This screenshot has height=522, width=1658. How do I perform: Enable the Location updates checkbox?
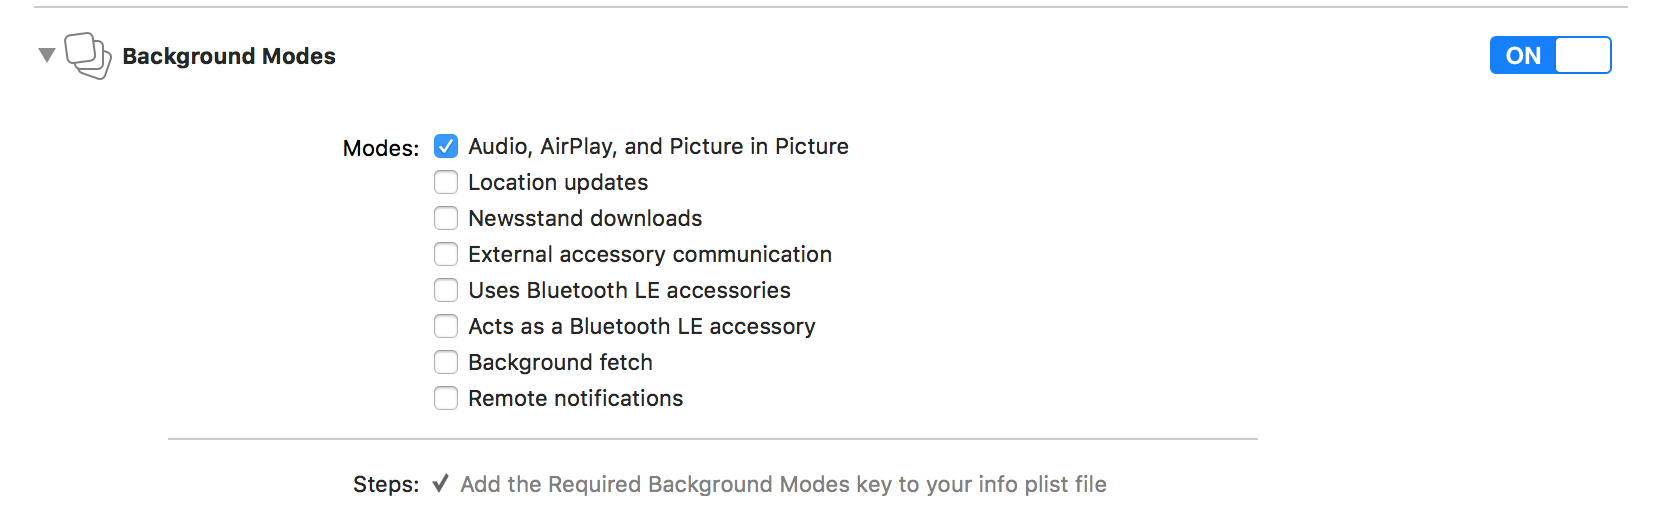(x=446, y=182)
